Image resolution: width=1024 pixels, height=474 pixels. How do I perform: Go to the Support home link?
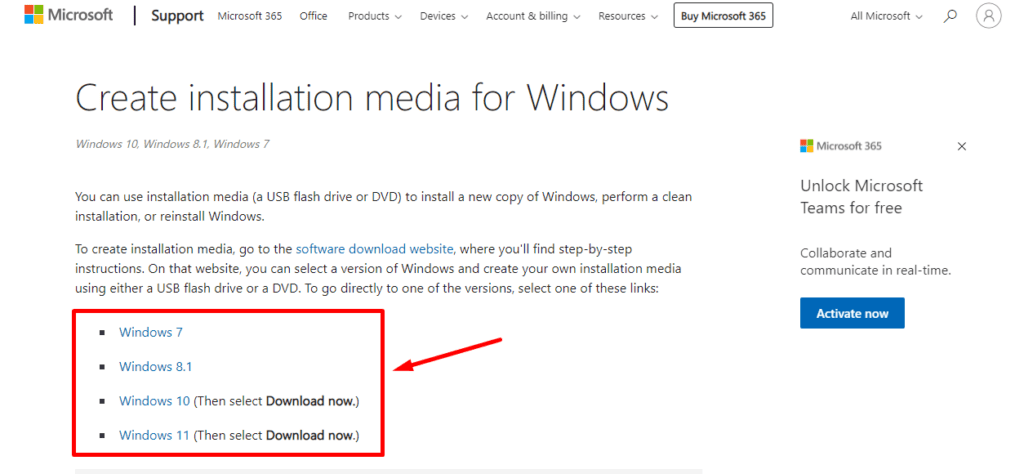tap(177, 16)
